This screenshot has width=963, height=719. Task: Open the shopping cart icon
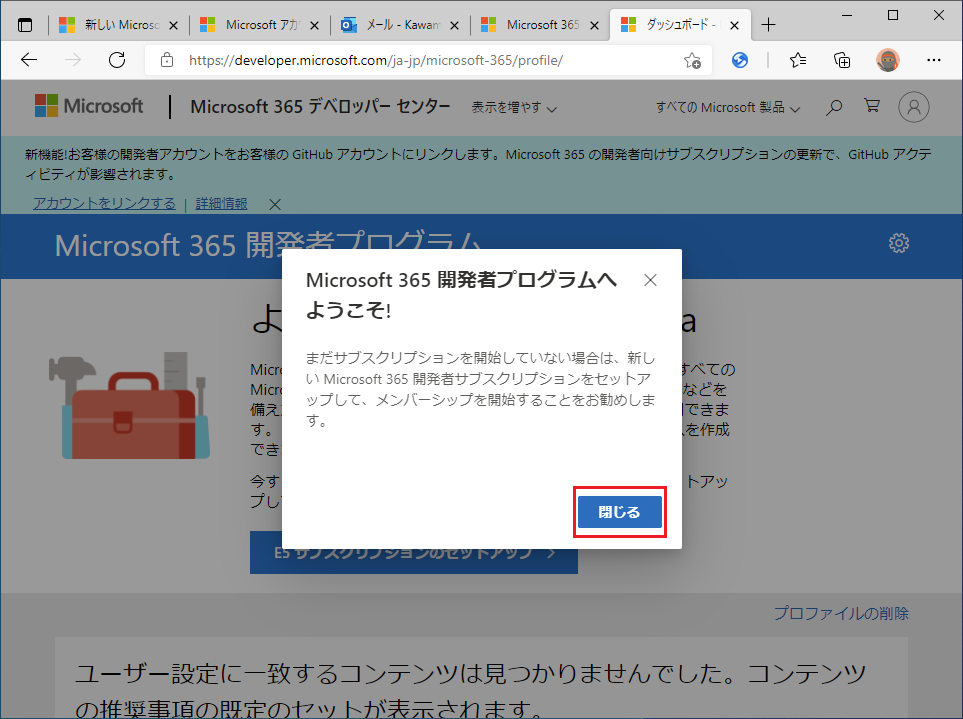pyautogui.click(x=871, y=106)
